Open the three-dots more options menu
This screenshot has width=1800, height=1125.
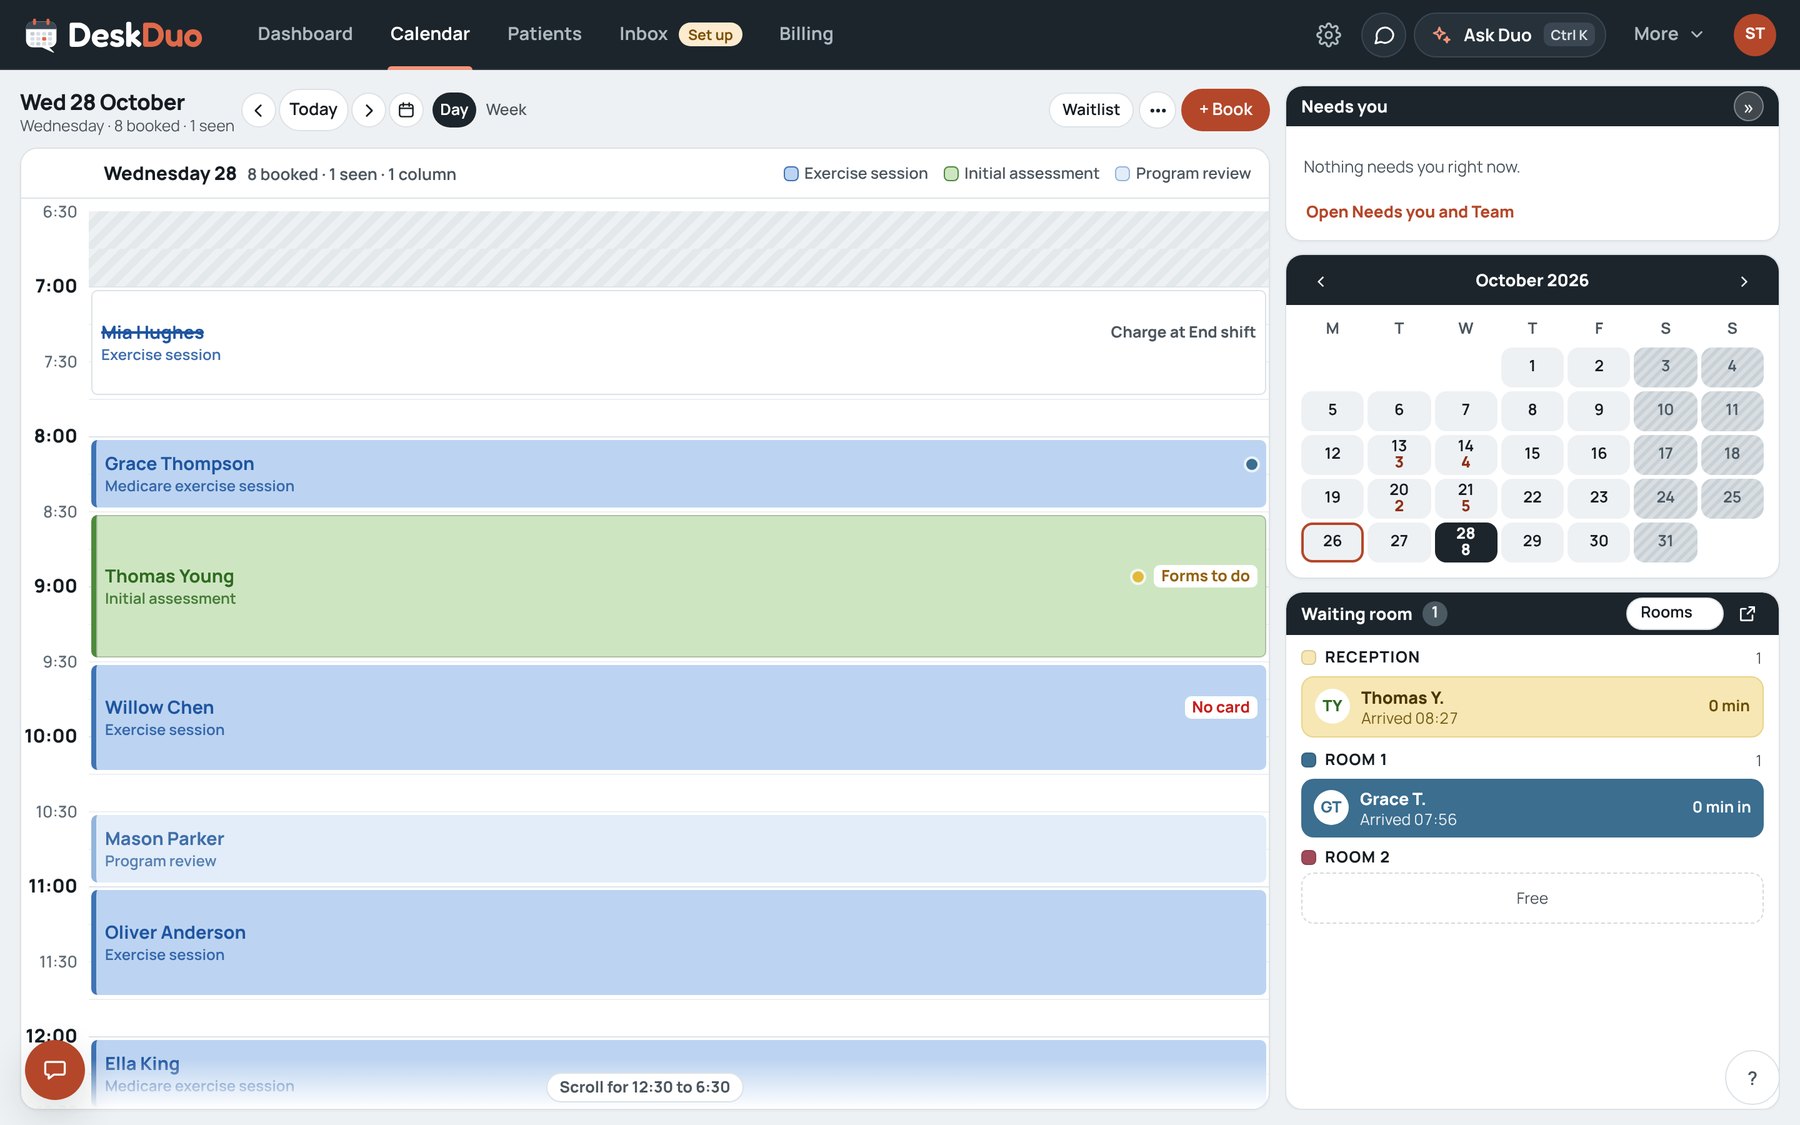(x=1157, y=110)
